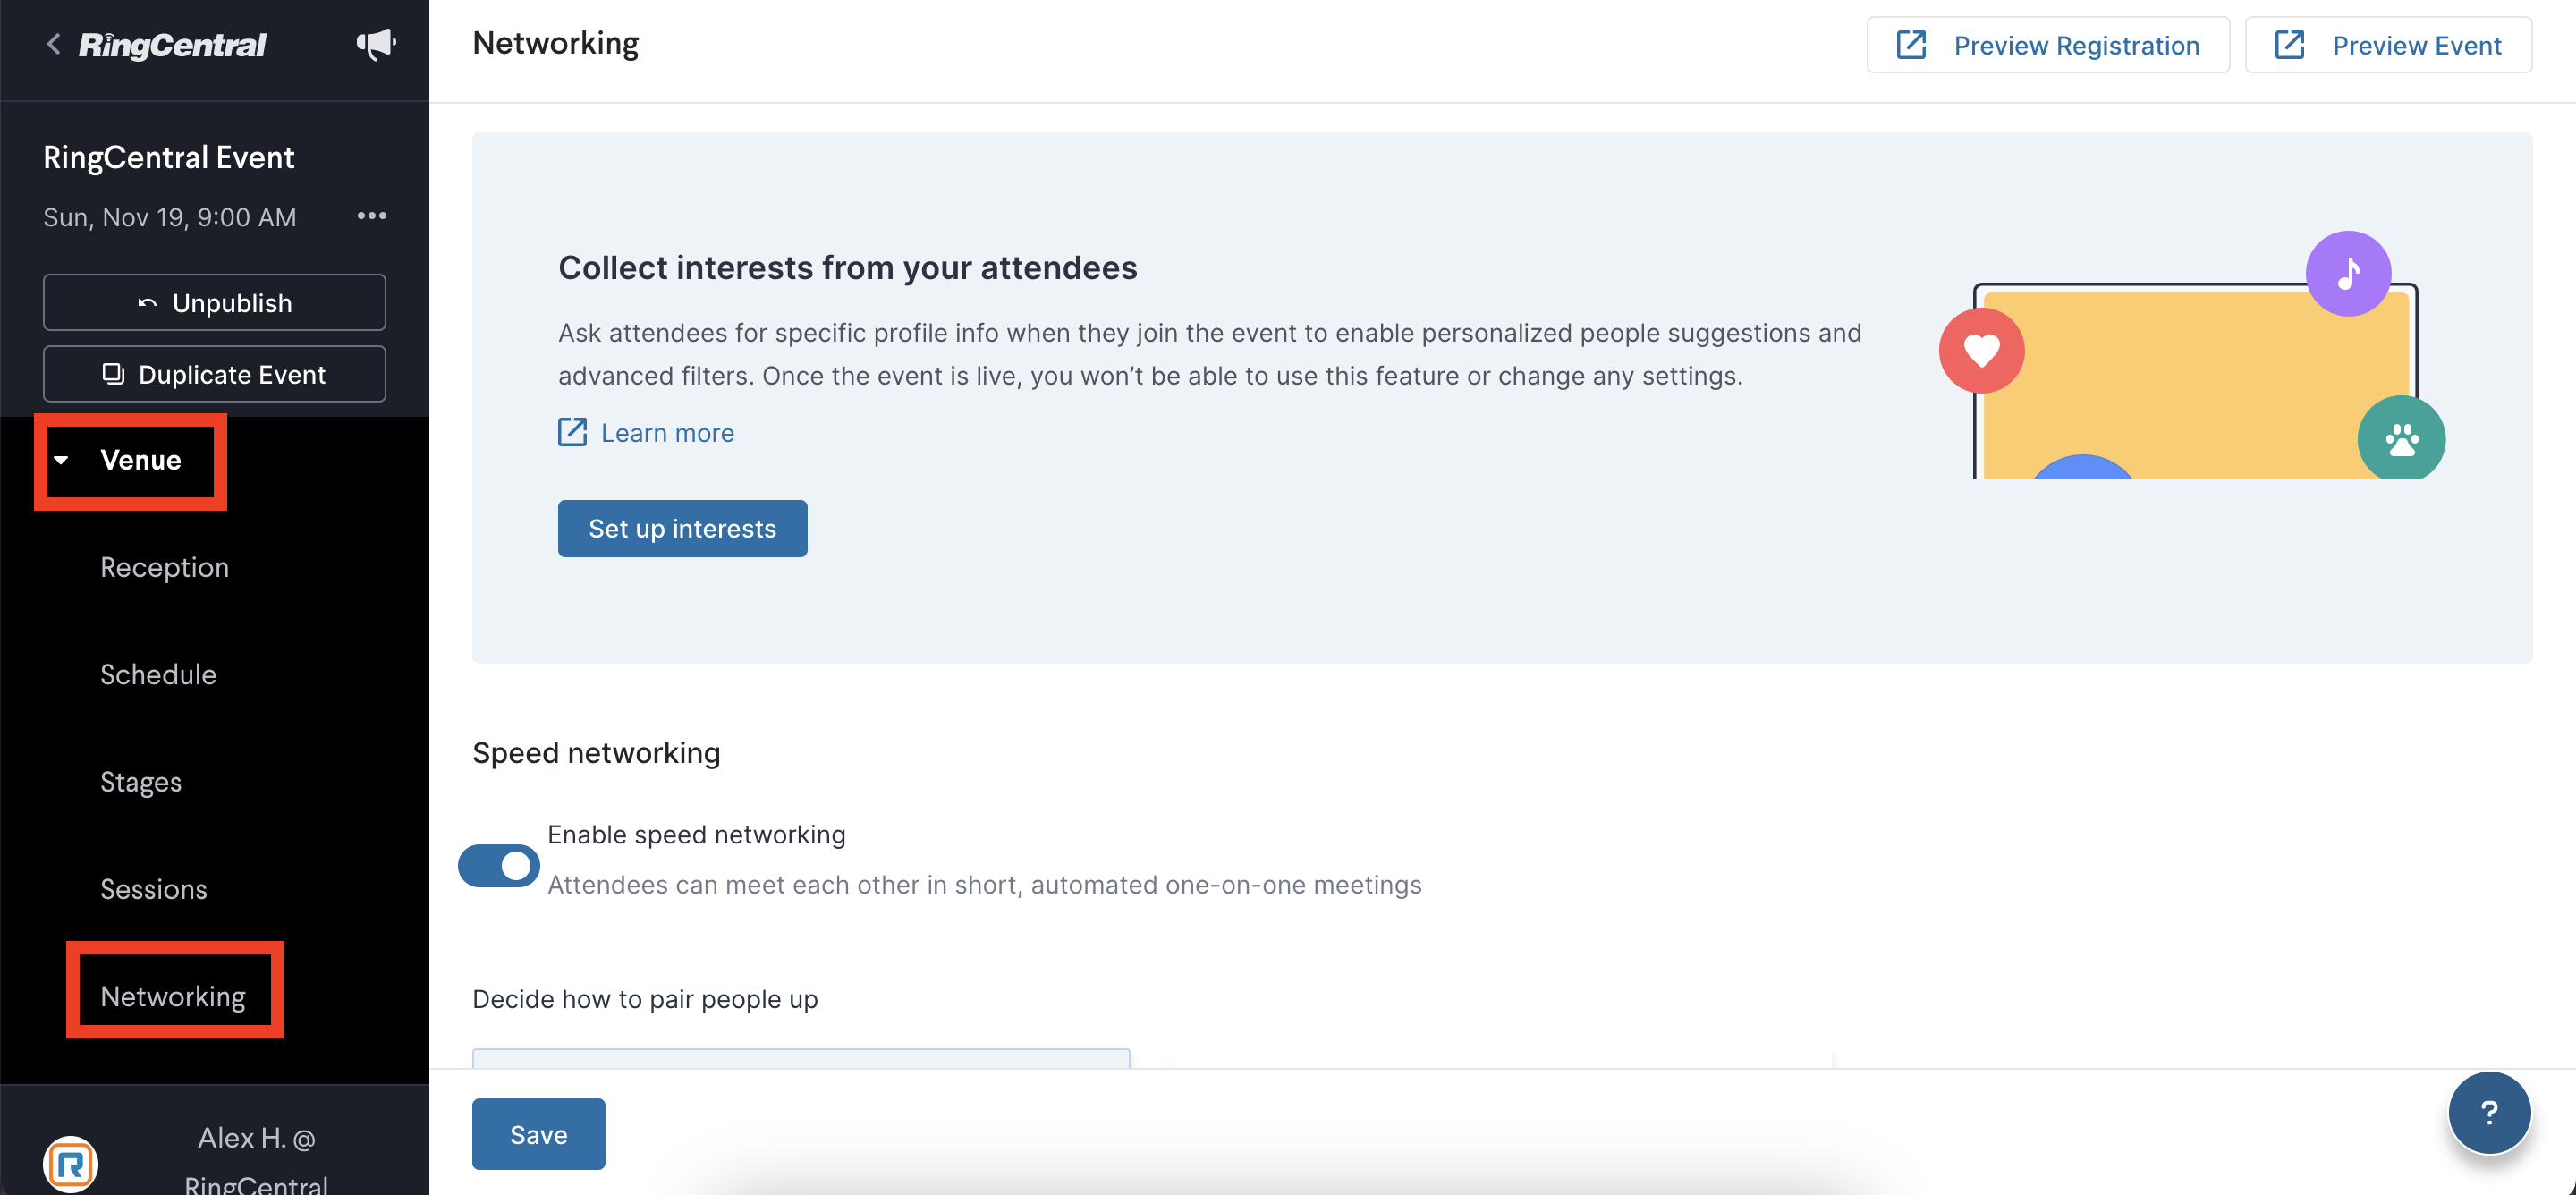Go to the Reception page

(x=164, y=567)
